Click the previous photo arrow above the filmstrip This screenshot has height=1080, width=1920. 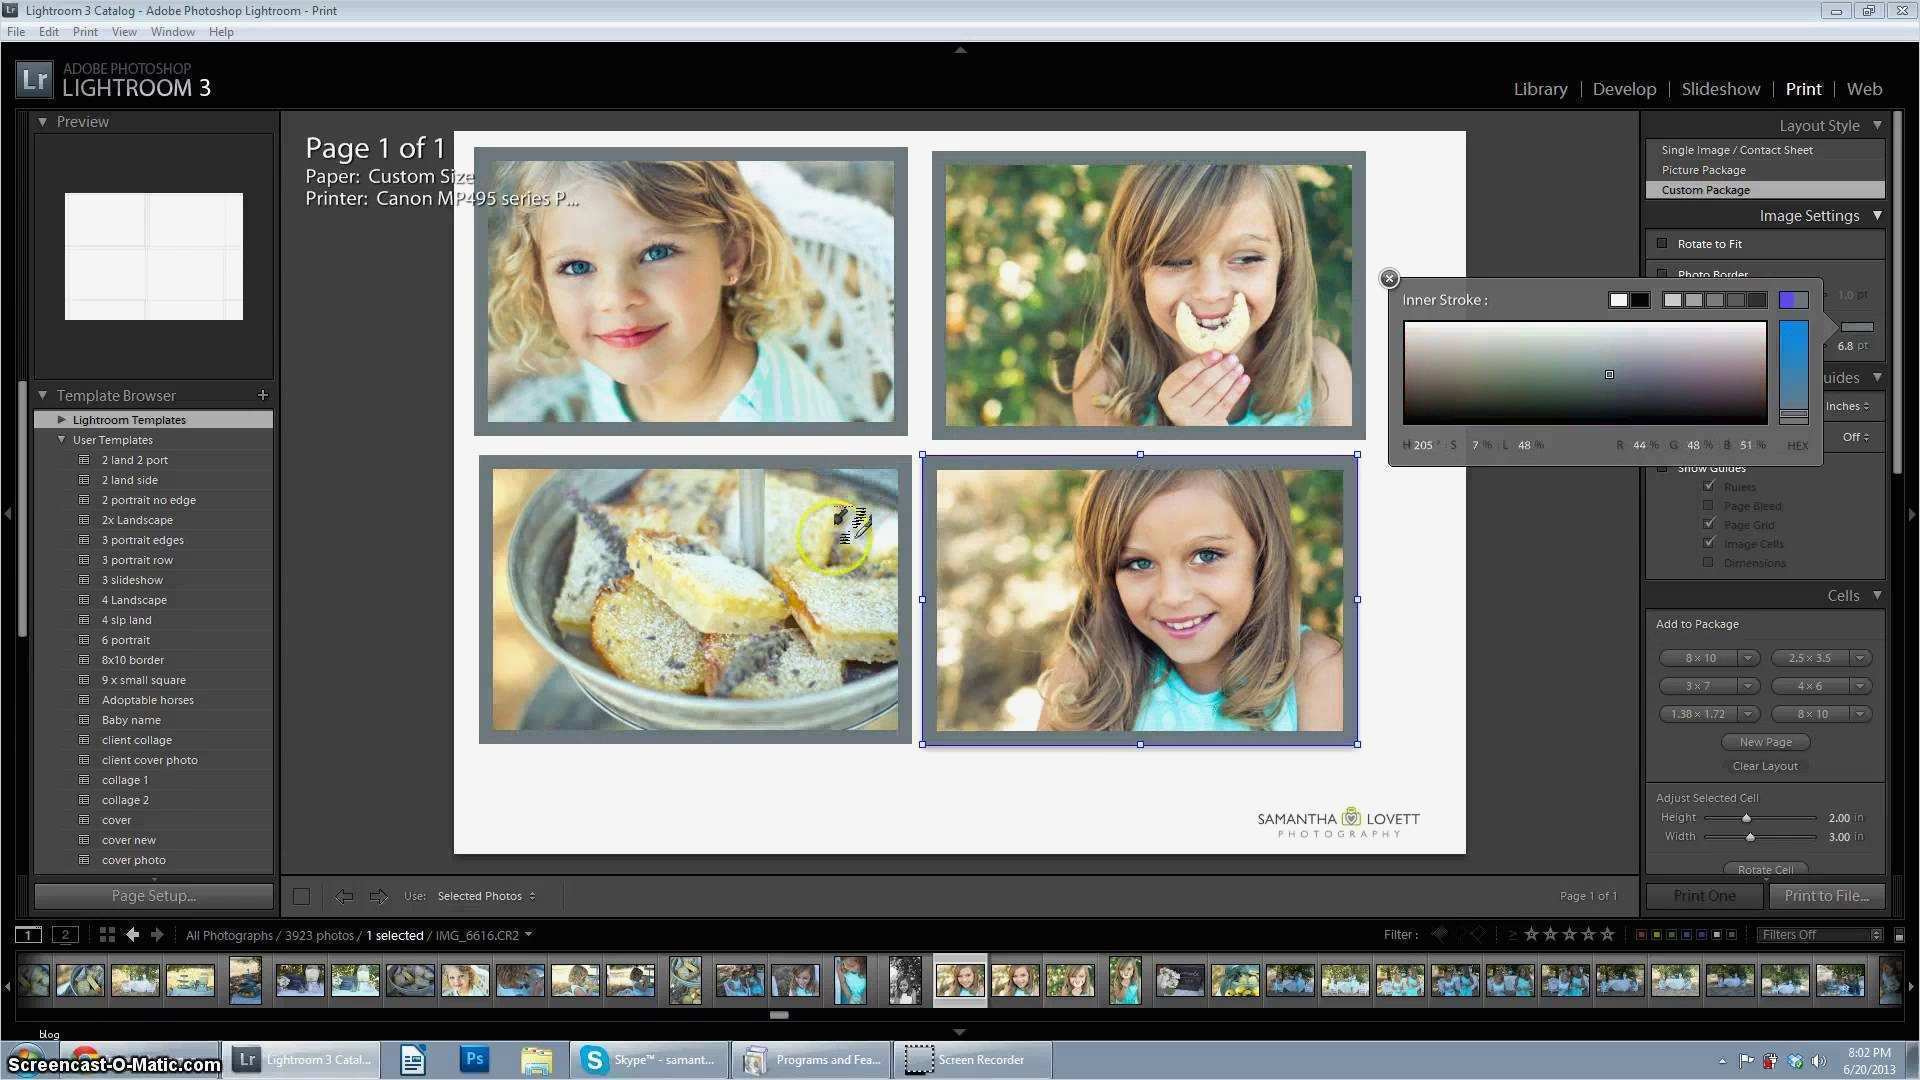tap(132, 934)
